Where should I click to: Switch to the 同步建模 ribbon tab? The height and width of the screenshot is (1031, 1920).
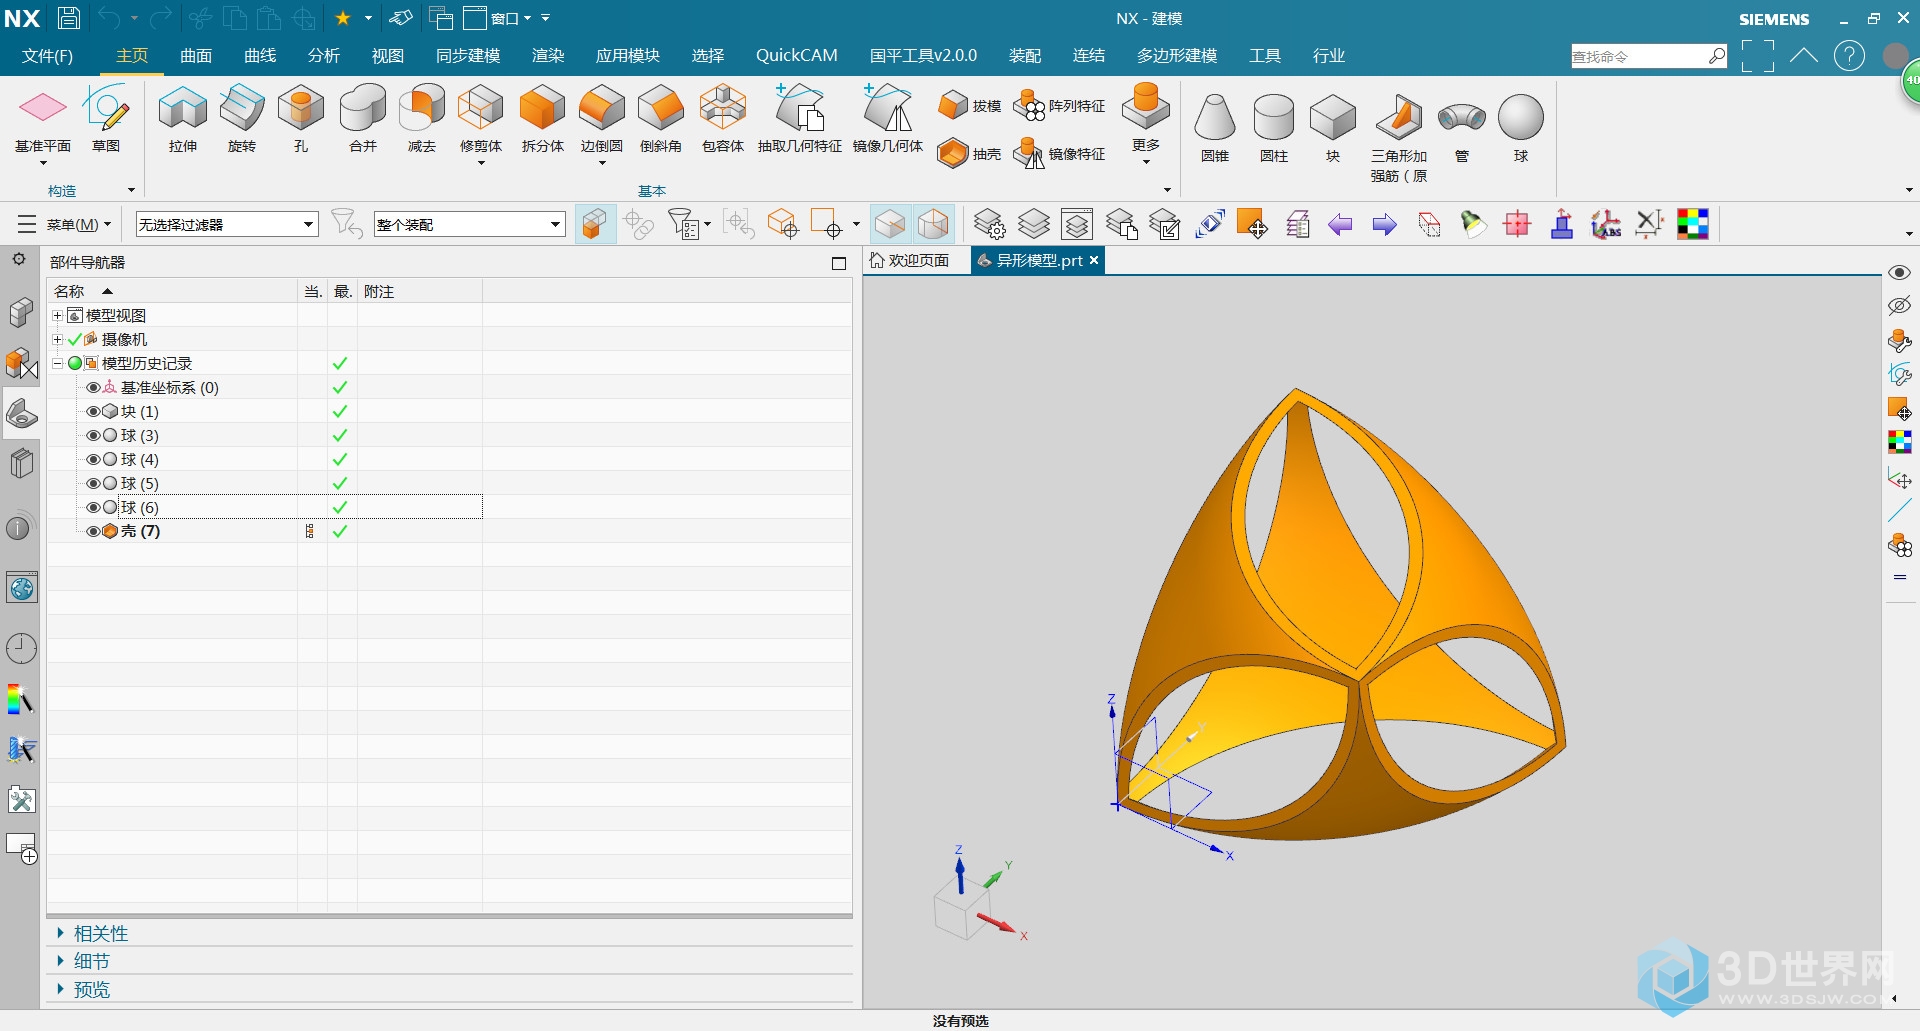pos(468,56)
